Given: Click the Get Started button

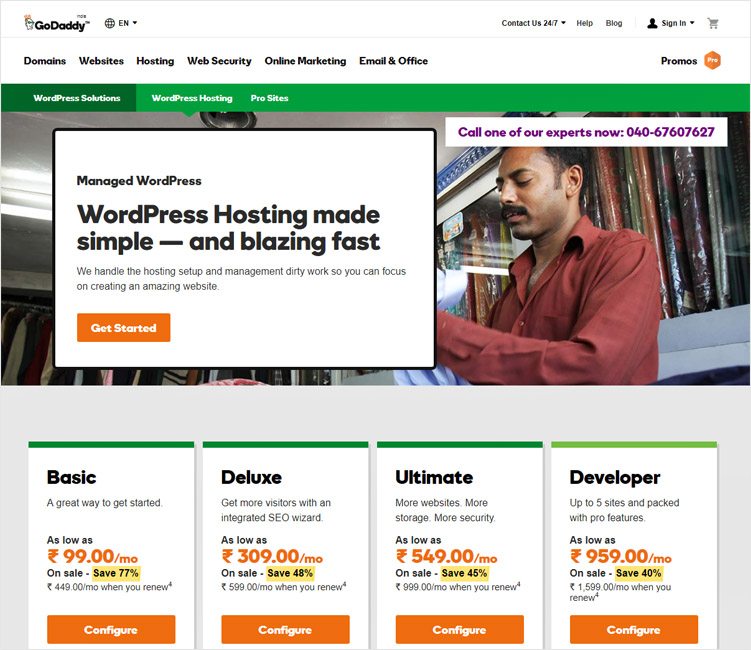Looking at the screenshot, I should (x=124, y=328).
